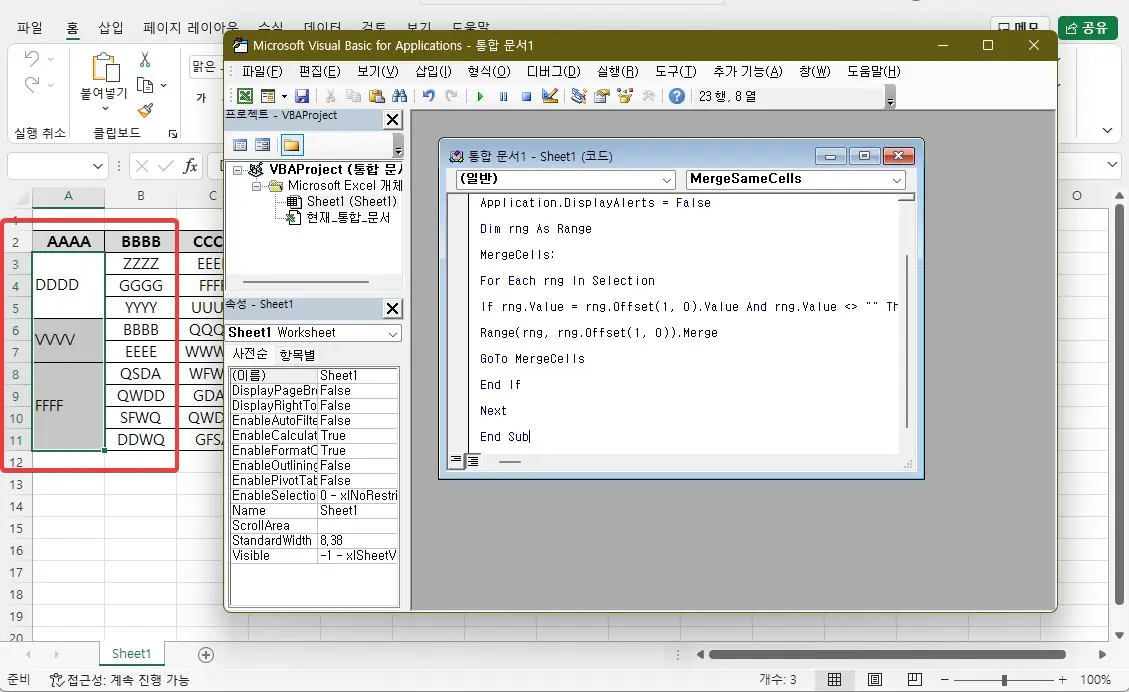Switch to Page Break Preview in status bar
1129x692 pixels.
pyautogui.click(x=915, y=680)
